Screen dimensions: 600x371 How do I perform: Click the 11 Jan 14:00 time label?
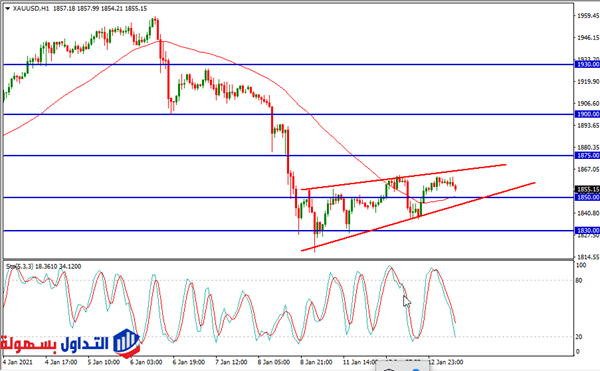(x=360, y=362)
